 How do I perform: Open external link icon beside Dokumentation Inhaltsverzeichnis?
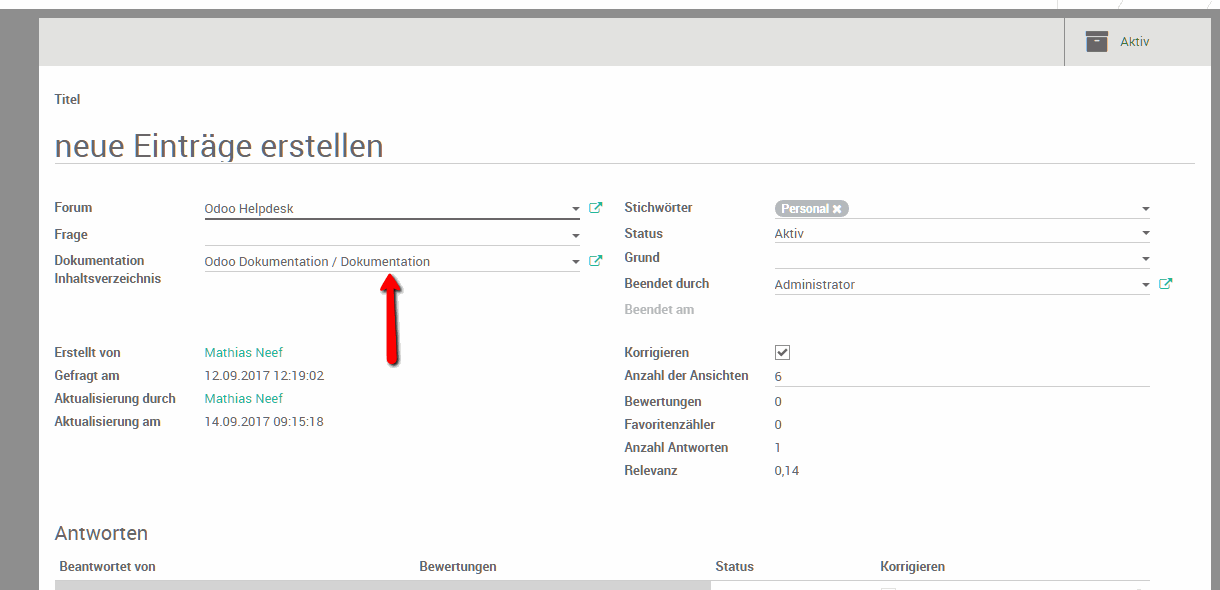(x=596, y=261)
